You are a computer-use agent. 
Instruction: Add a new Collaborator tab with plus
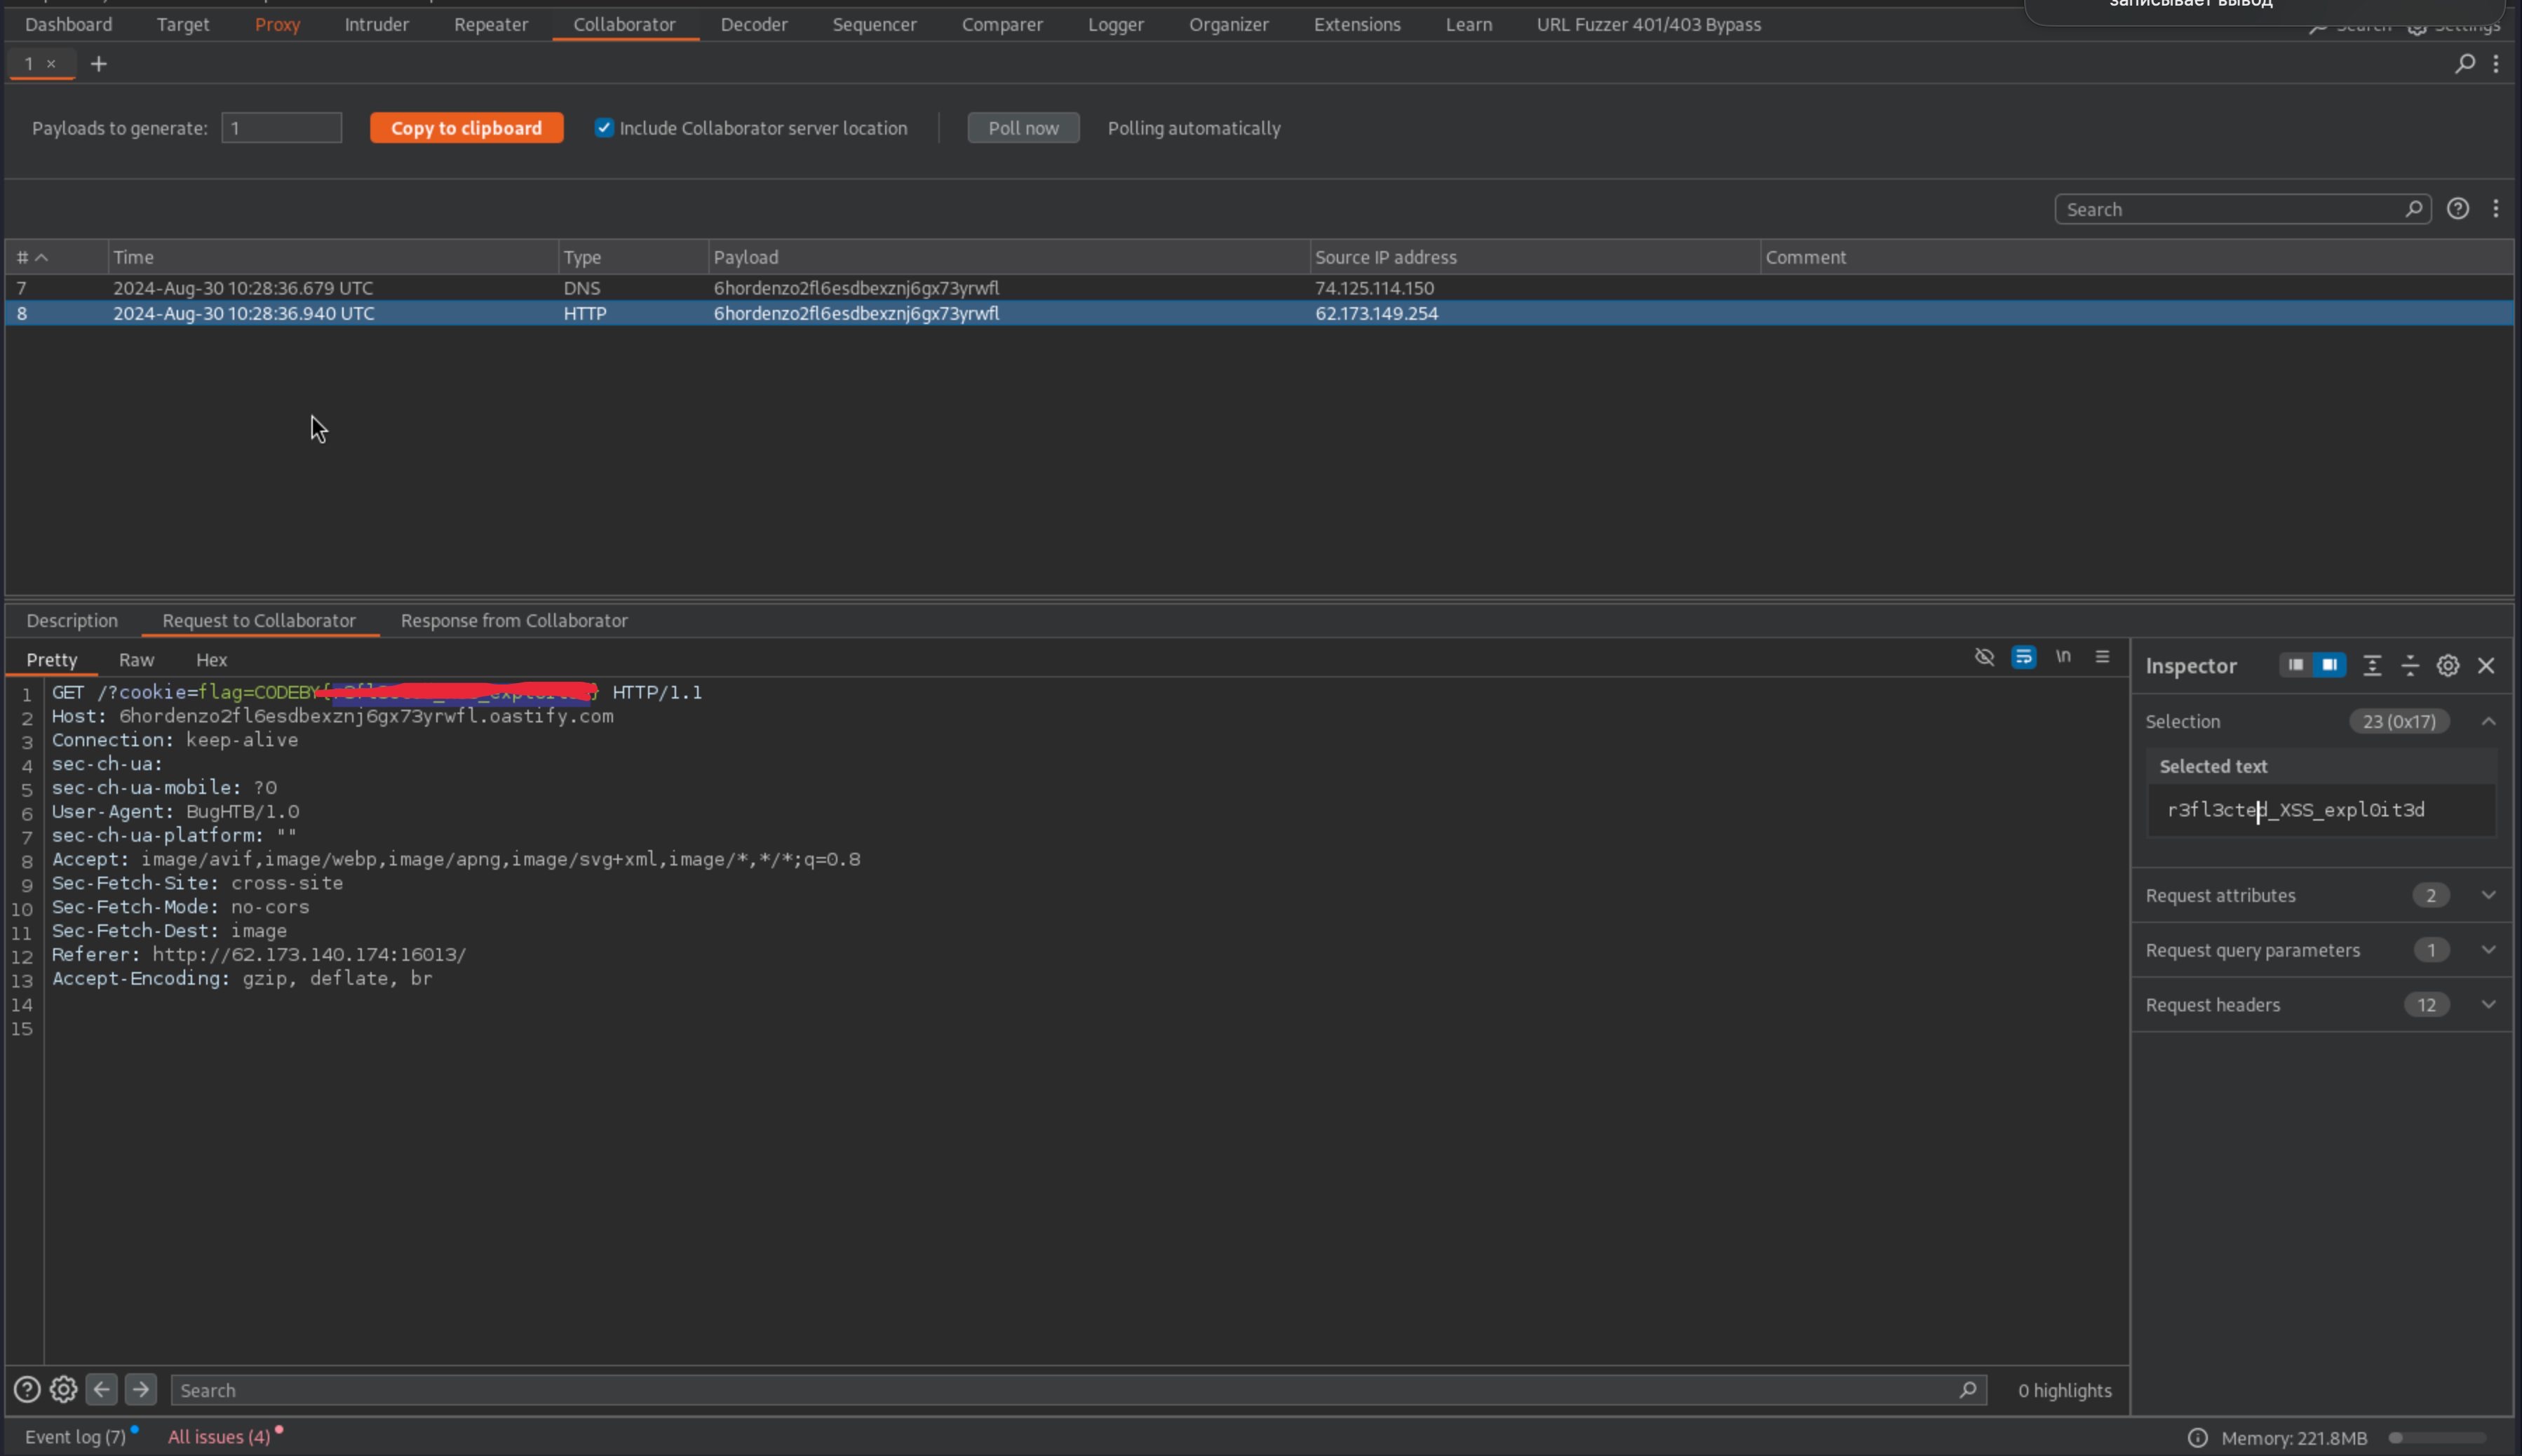[x=98, y=64]
